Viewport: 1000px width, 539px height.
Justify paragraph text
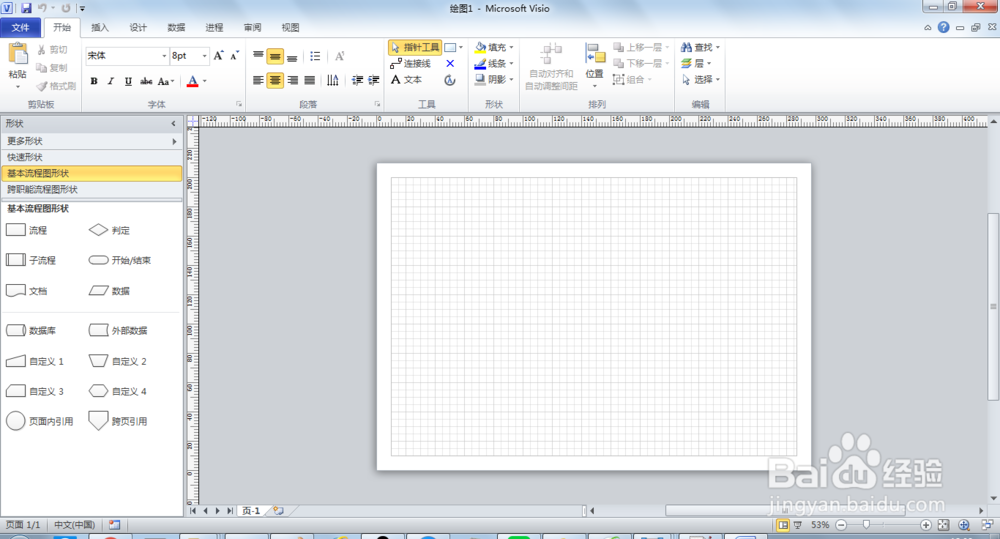pos(309,80)
